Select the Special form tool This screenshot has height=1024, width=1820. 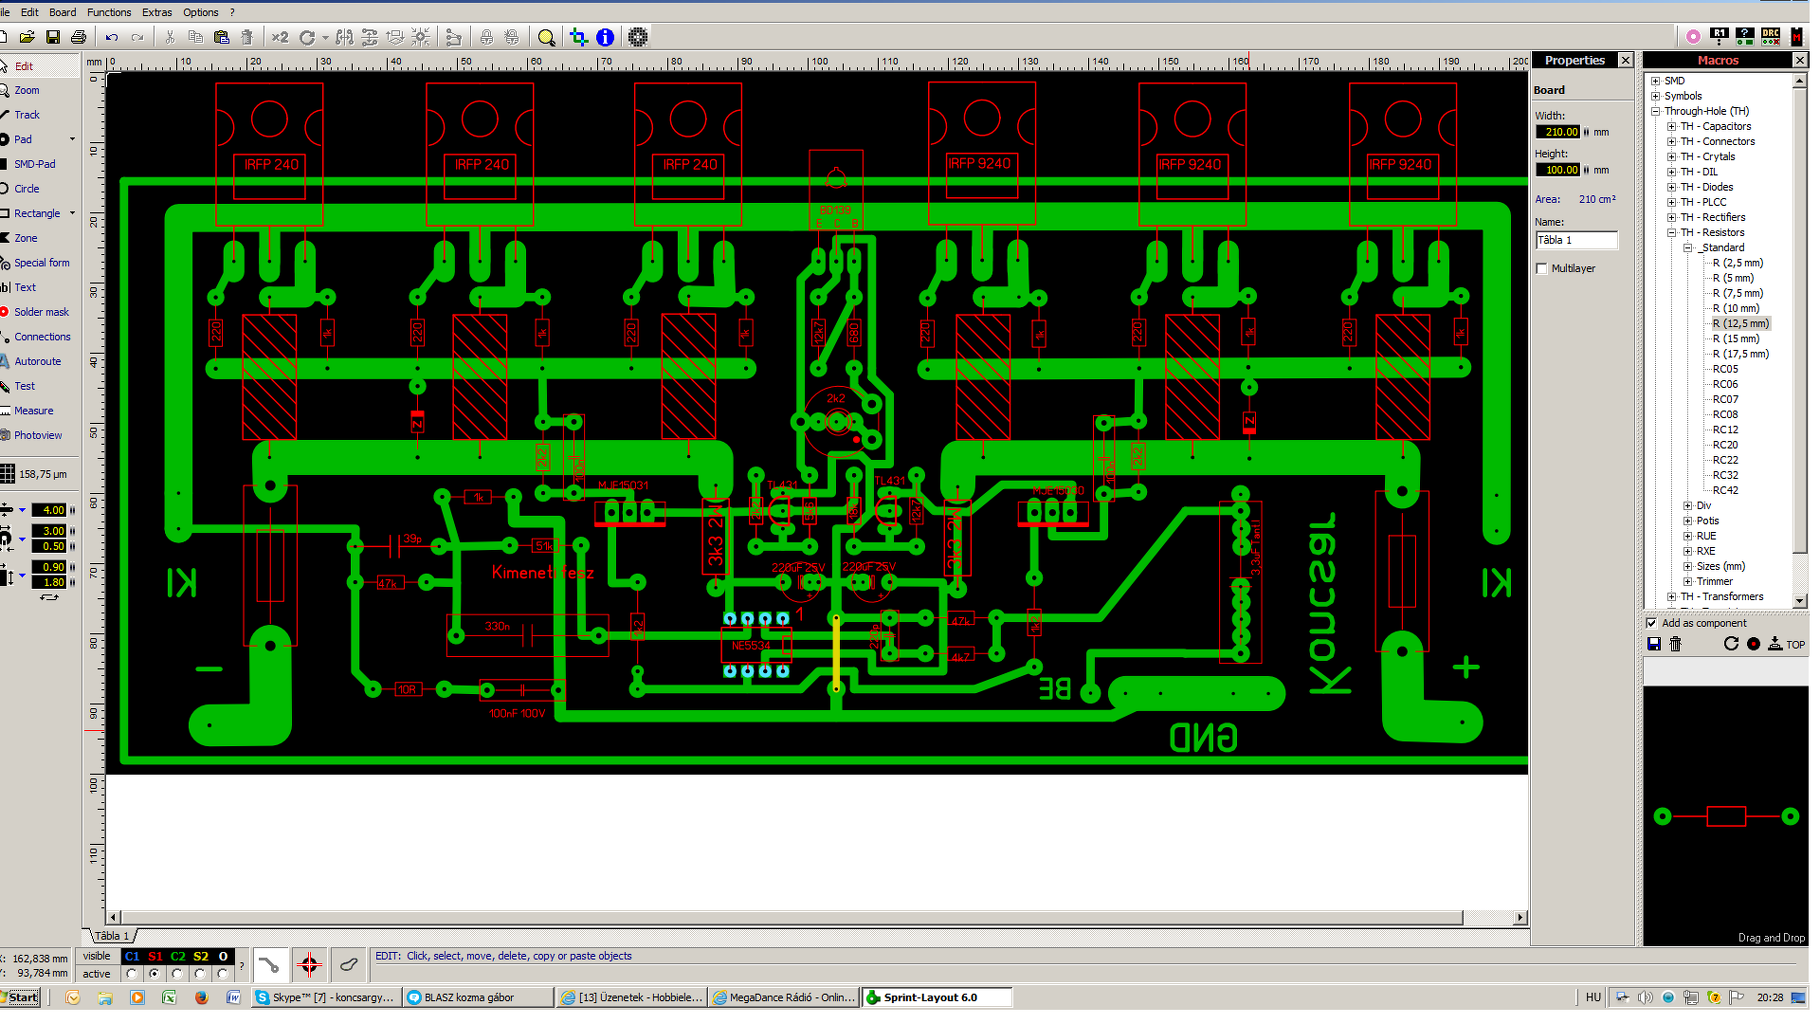tap(42, 263)
